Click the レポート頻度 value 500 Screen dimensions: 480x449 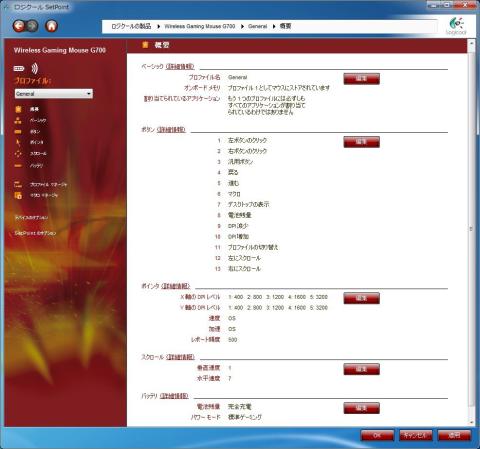(232, 340)
